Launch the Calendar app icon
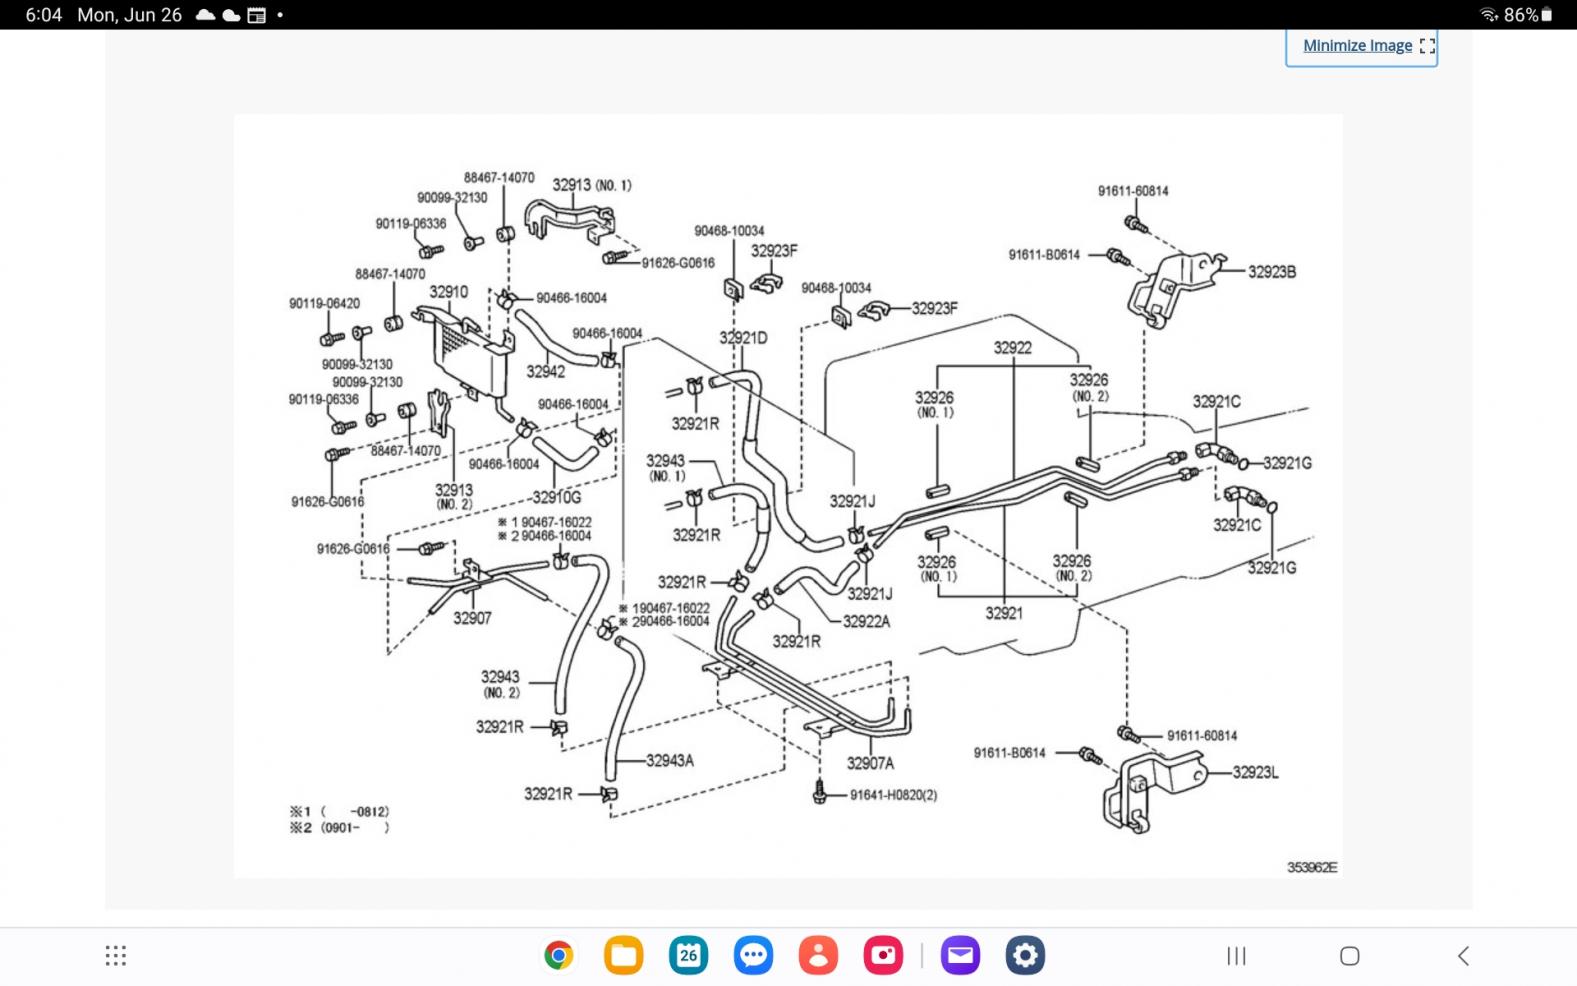This screenshot has width=1577, height=986. tap(689, 955)
